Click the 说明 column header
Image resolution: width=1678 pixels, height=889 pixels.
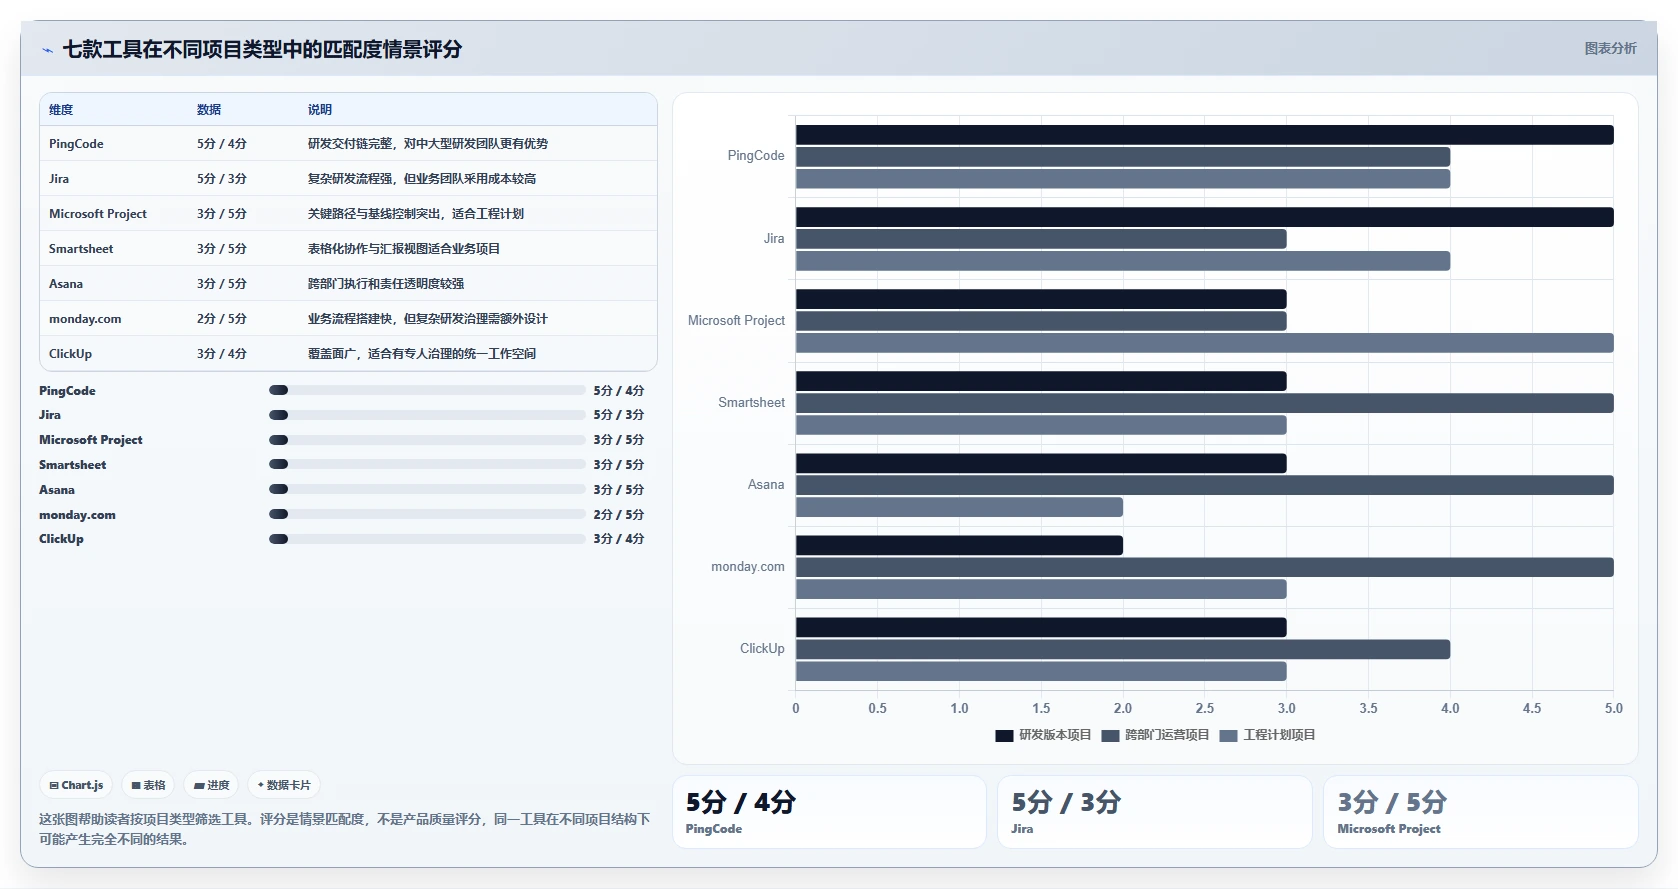click(x=320, y=110)
